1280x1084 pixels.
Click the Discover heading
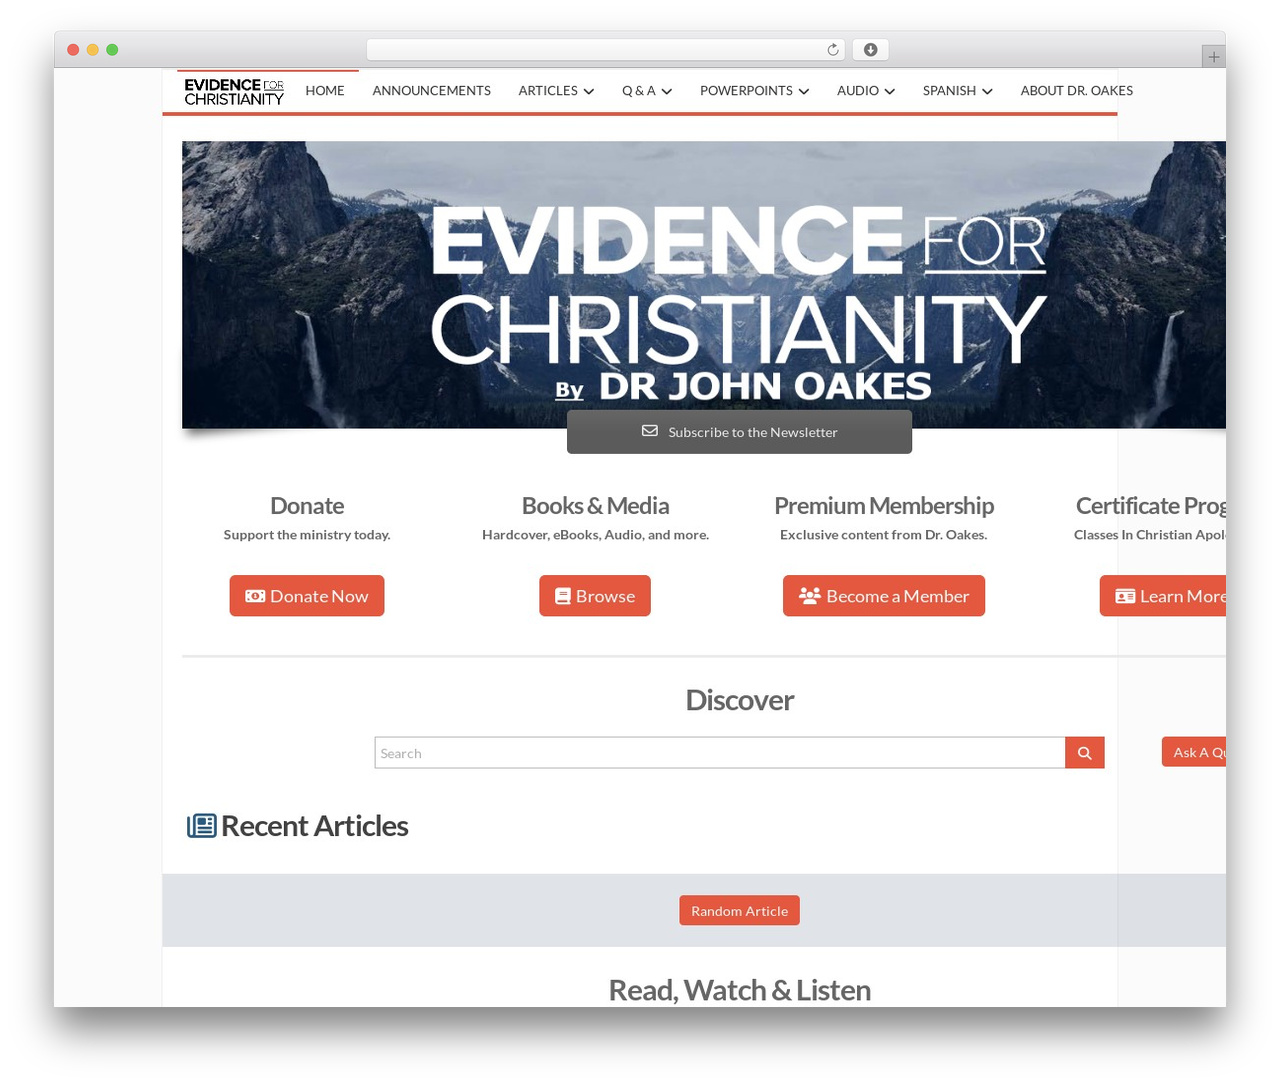[x=739, y=700]
